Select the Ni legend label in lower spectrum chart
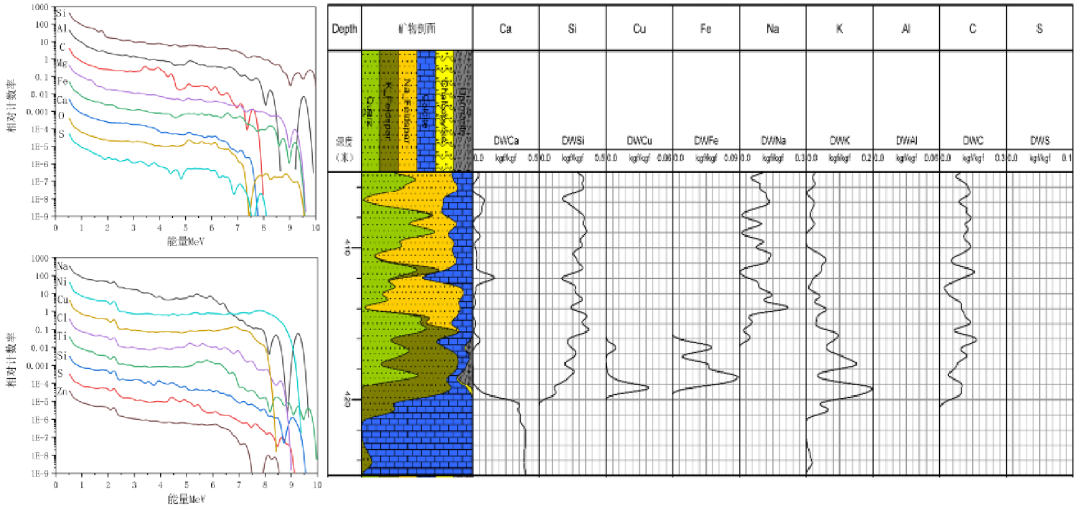The width and height of the screenshot is (1080, 510). pyautogui.click(x=63, y=282)
